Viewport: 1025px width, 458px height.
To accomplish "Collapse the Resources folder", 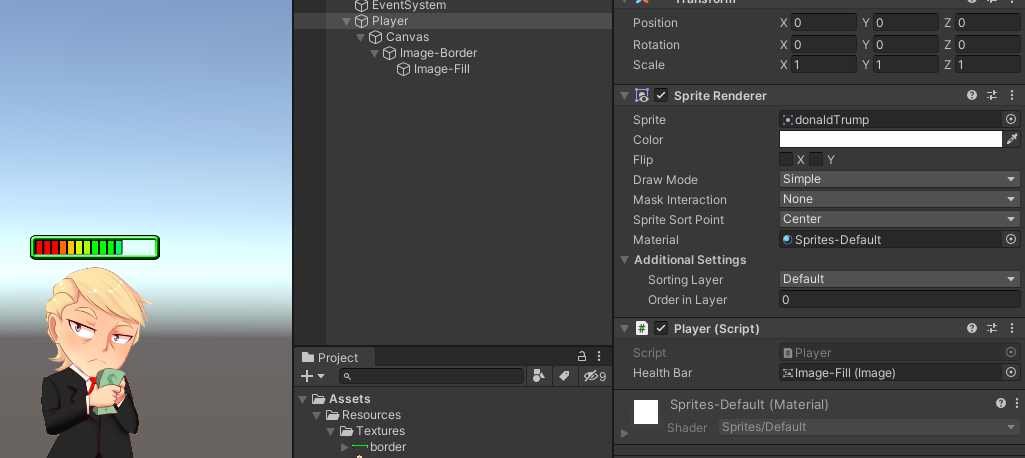I will (x=316, y=415).
